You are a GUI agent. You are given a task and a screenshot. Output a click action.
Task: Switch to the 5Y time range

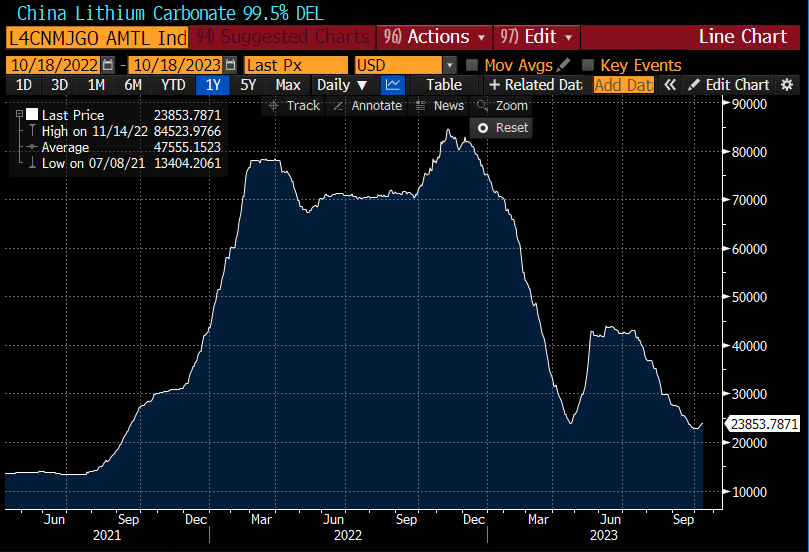click(248, 85)
